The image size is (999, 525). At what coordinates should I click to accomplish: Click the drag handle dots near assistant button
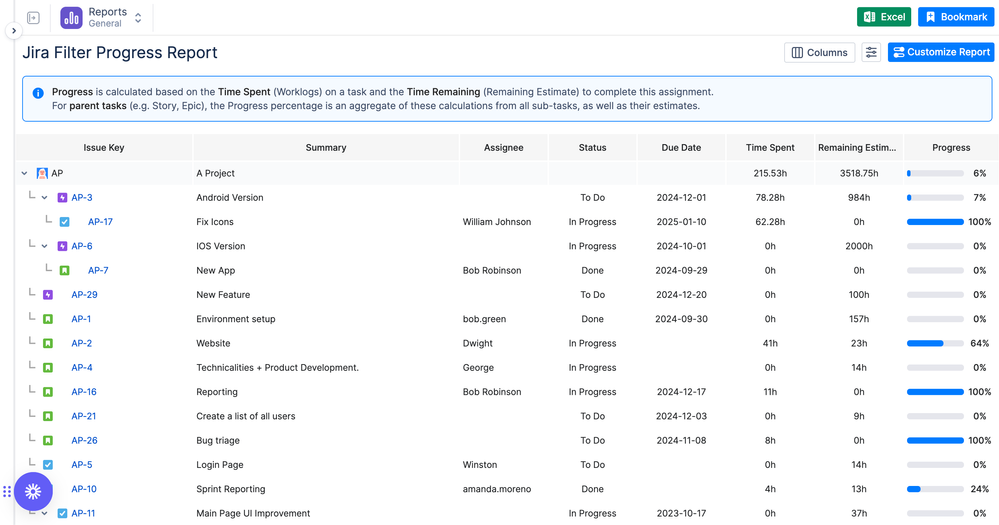pos(7,491)
